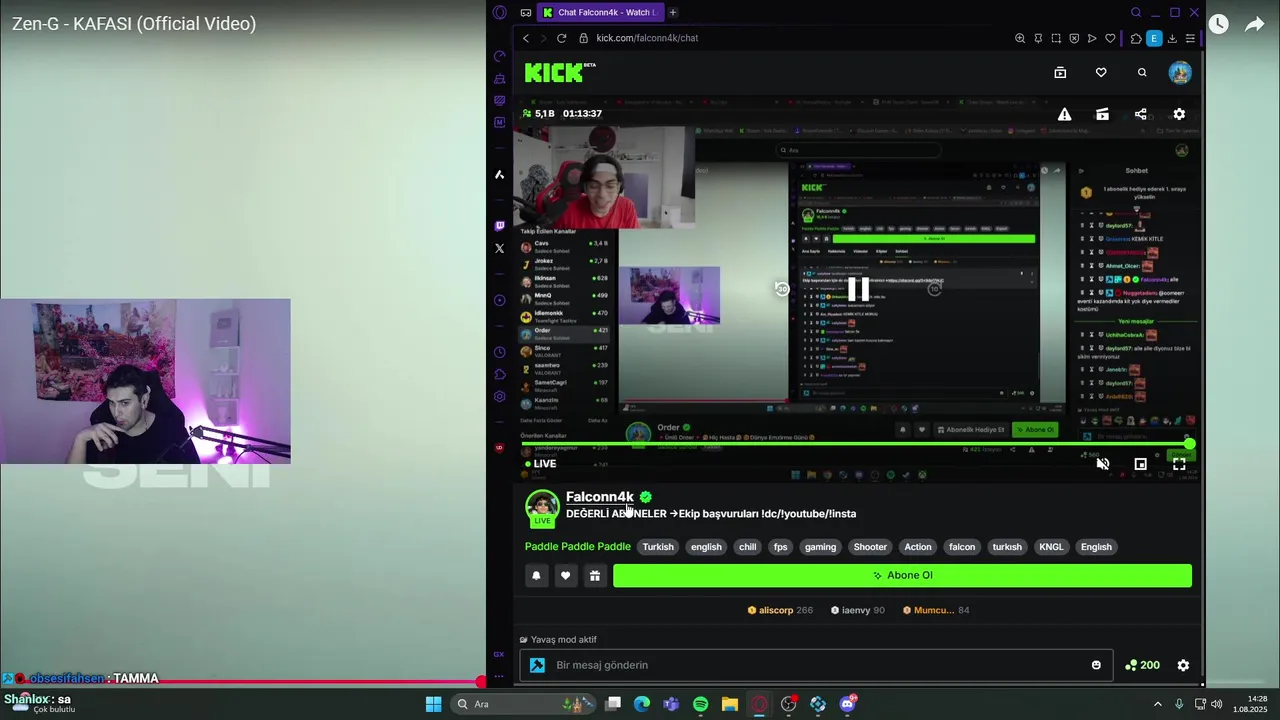This screenshot has width=1280, height=720.
Task: Open iaenvy top gifter entry
Action: 858,610
